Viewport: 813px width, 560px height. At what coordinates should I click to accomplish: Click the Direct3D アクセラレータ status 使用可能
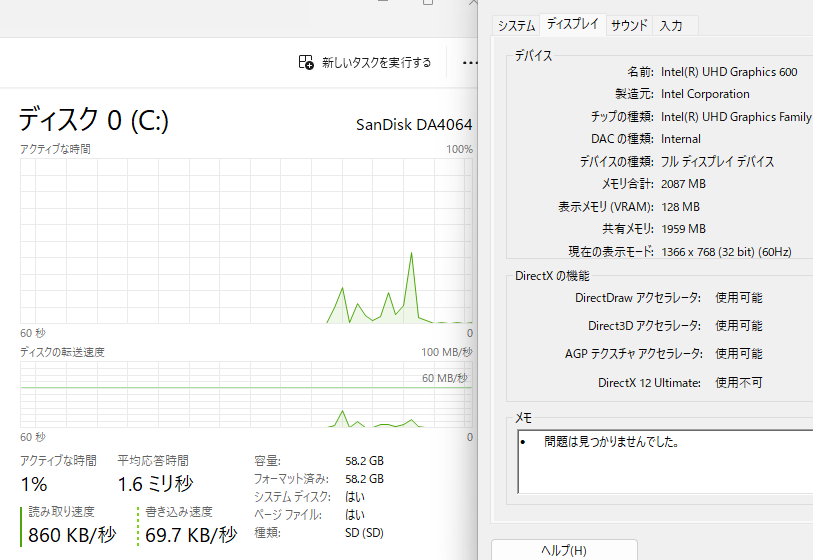[x=739, y=326]
